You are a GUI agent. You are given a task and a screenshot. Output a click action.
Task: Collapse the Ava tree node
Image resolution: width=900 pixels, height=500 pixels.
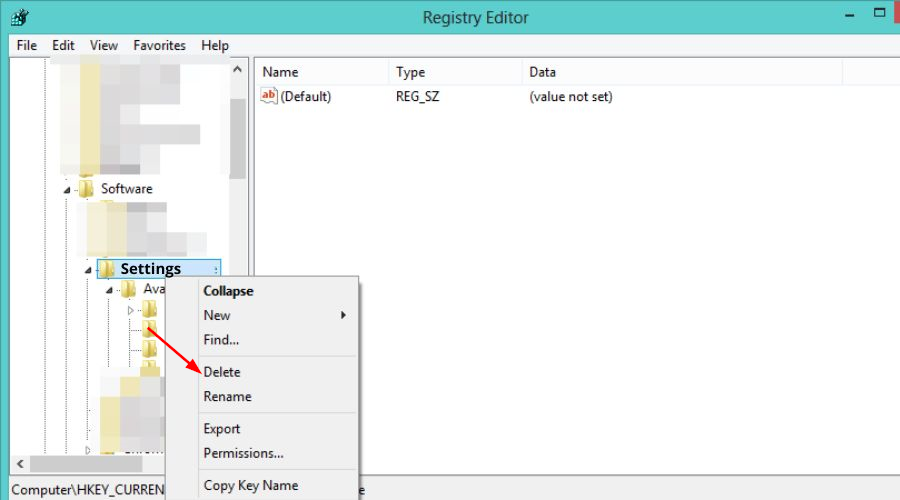tap(109, 290)
